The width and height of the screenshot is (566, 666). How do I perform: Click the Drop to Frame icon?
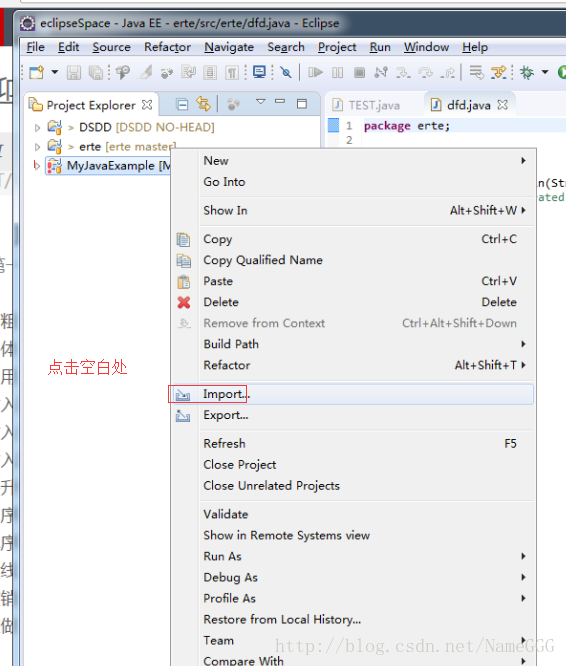tap(476, 73)
